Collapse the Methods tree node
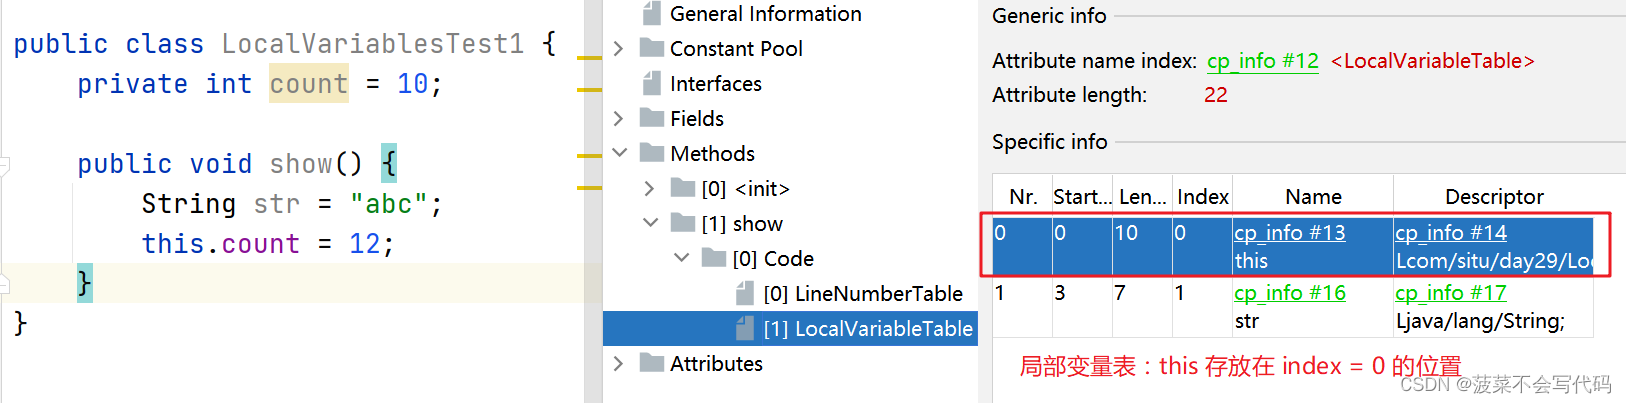Screen dimensions: 1626x403 pyautogui.click(x=619, y=153)
